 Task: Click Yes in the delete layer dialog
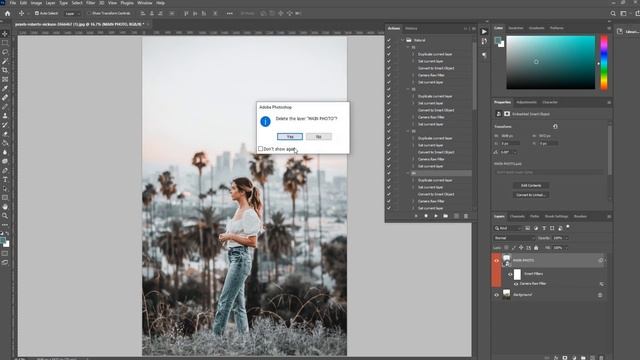coord(290,136)
